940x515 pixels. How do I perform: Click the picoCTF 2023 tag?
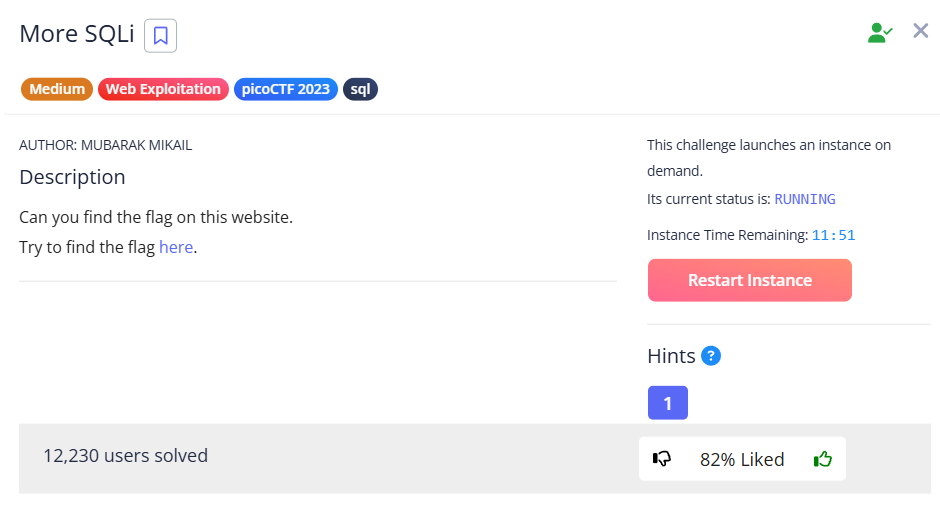click(285, 89)
